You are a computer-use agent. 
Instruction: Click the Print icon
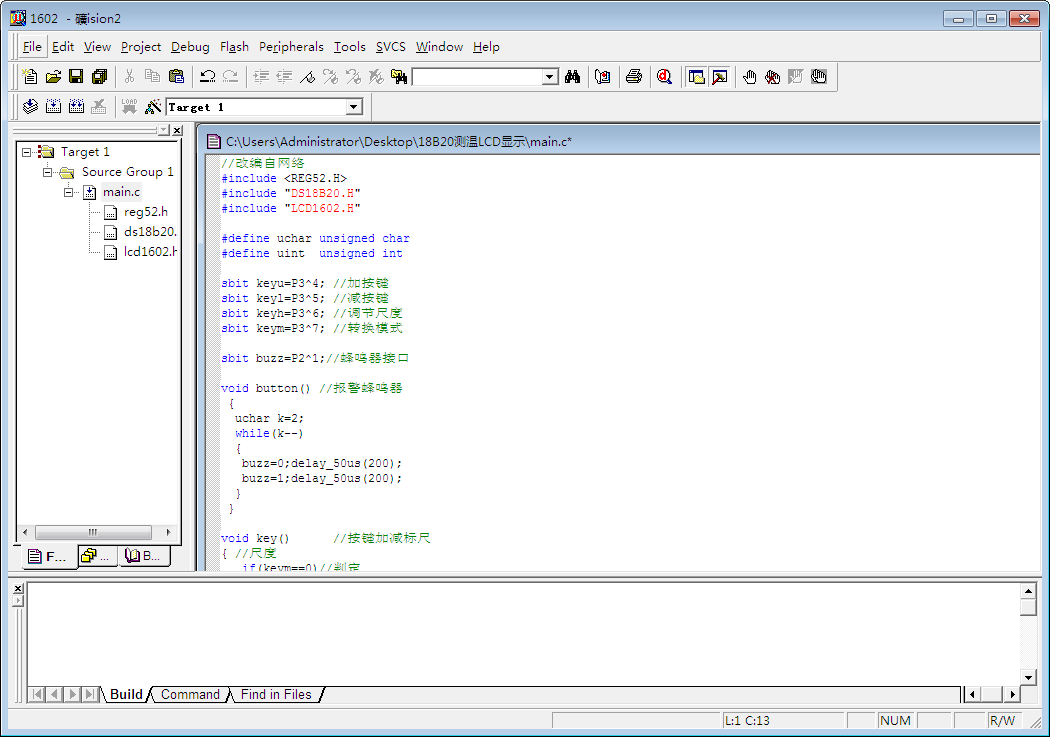[634, 77]
